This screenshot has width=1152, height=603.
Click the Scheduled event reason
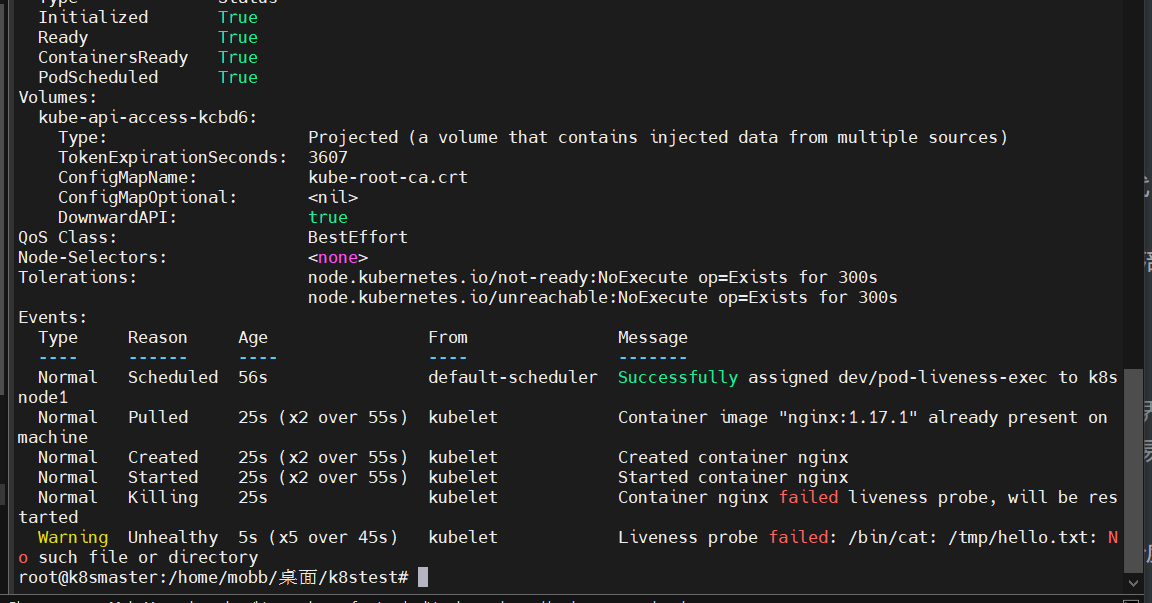coord(172,377)
